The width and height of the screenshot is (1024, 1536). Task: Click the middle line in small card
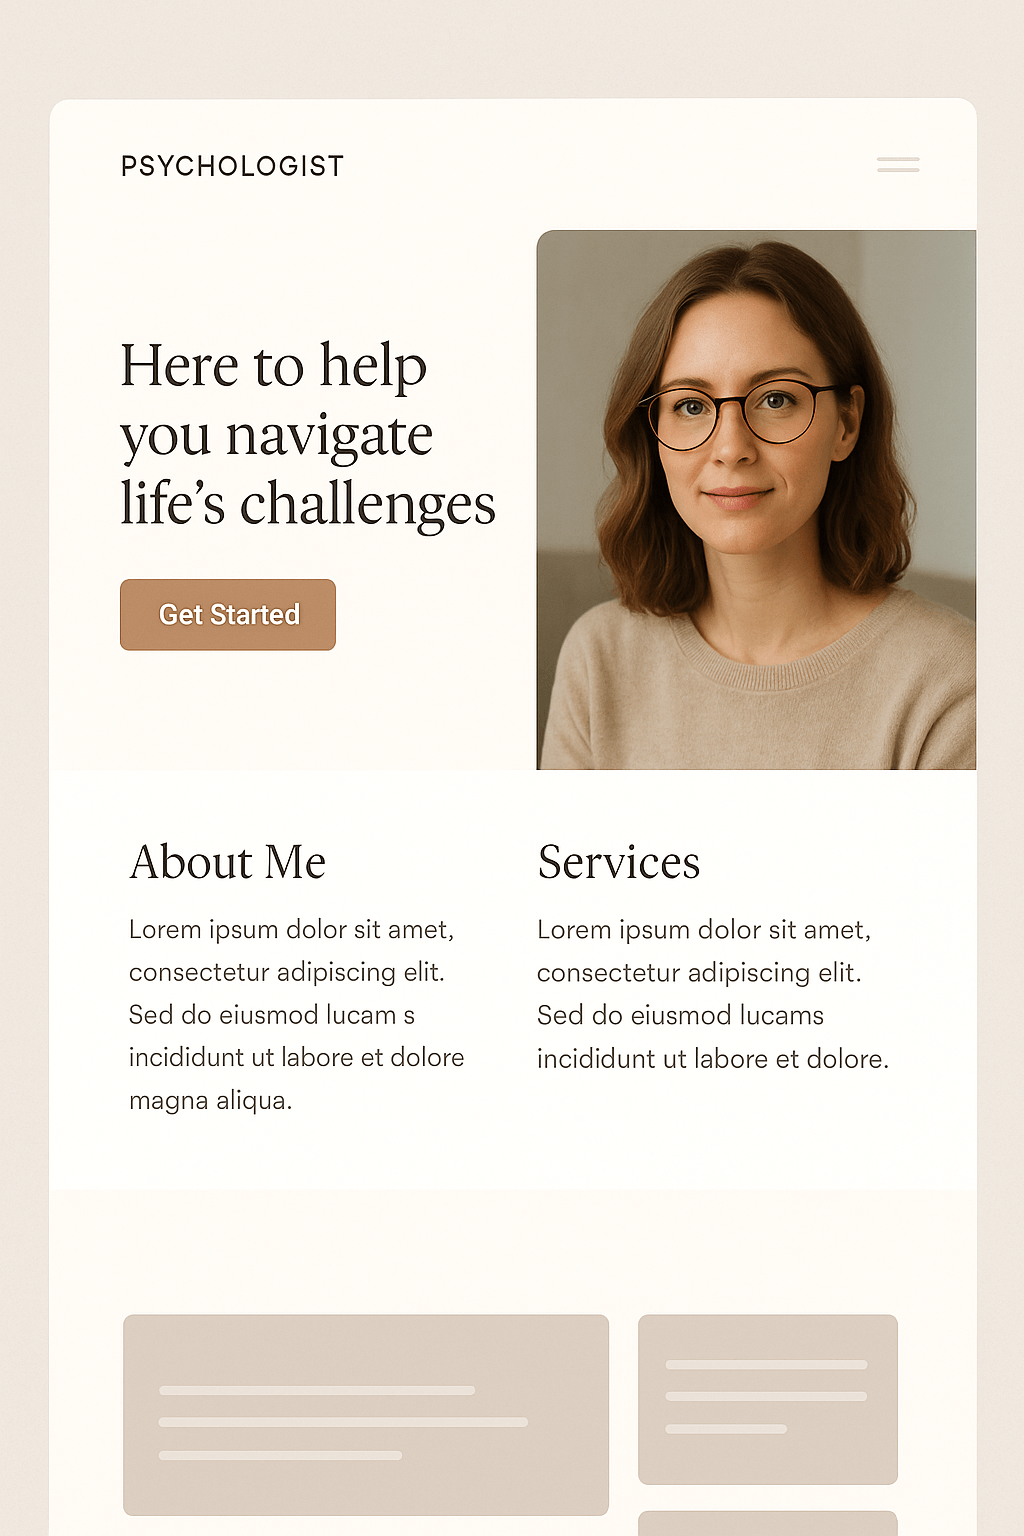point(766,1396)
